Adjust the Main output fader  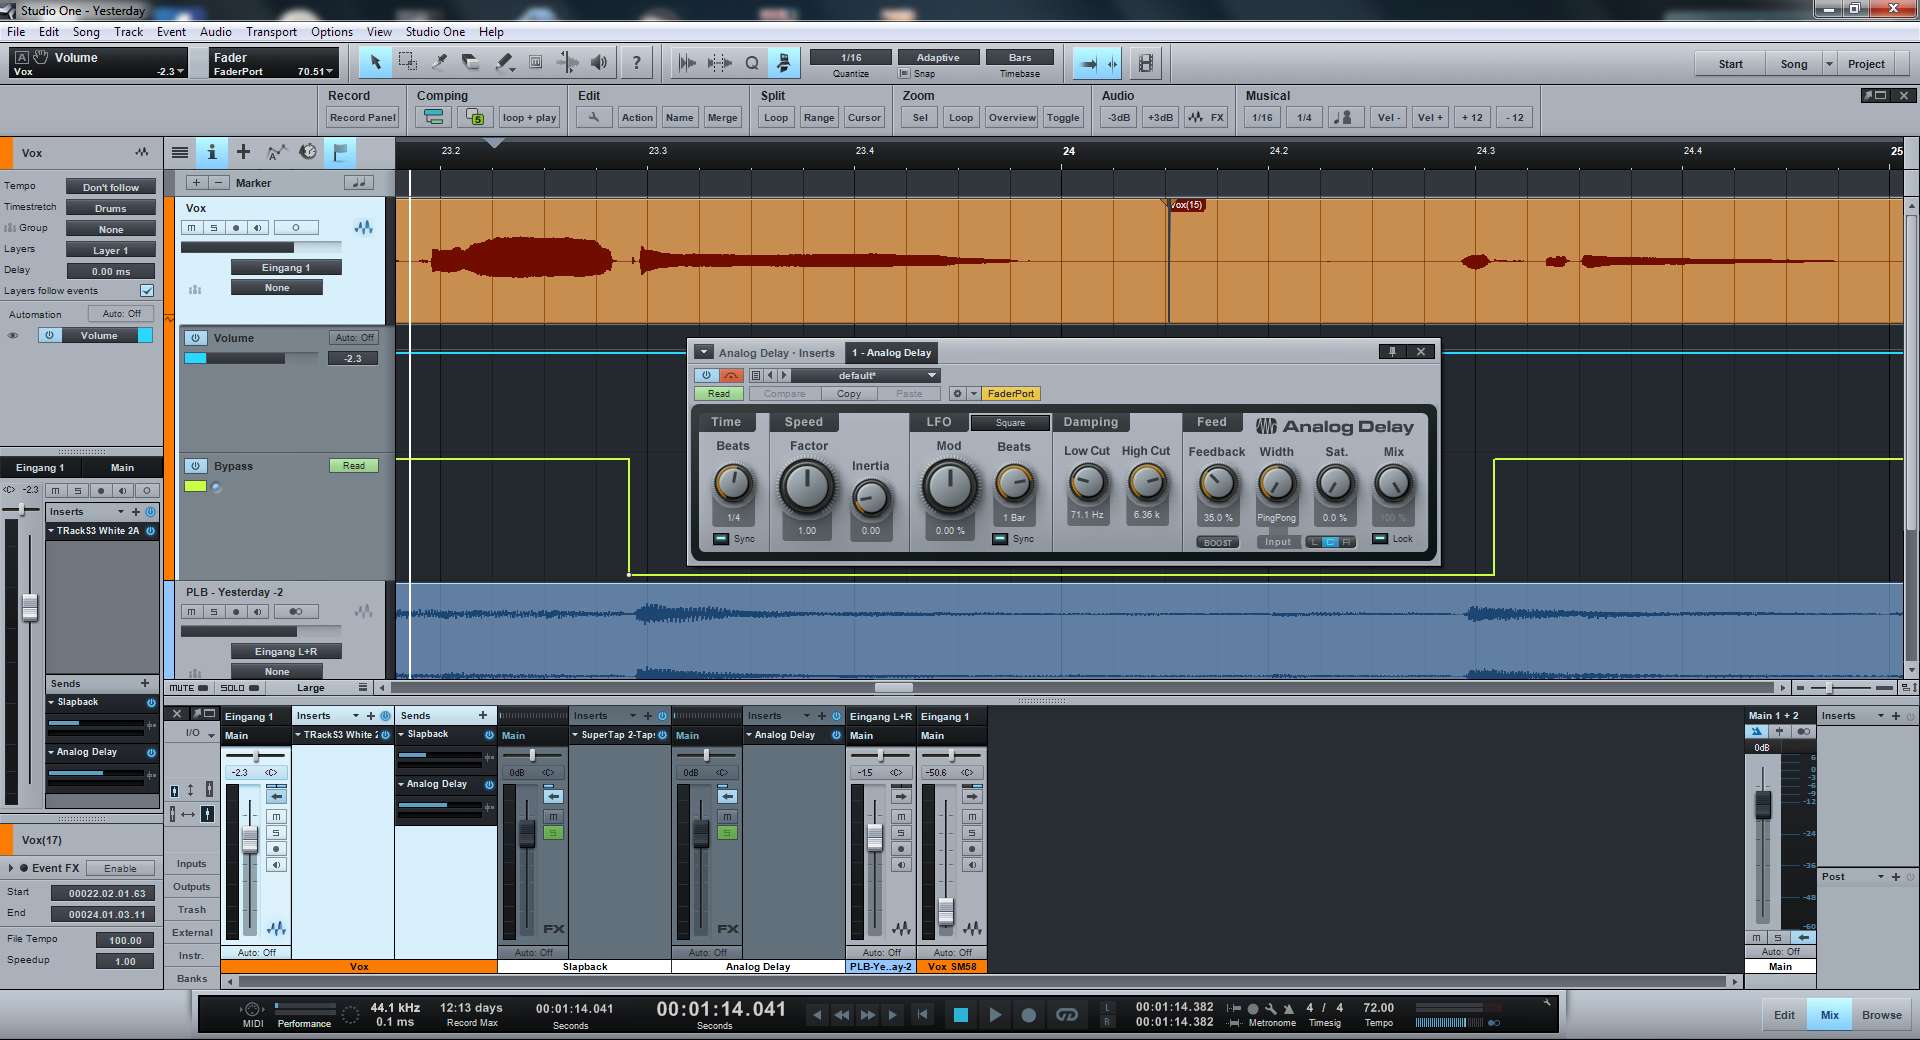(1763, 803)
